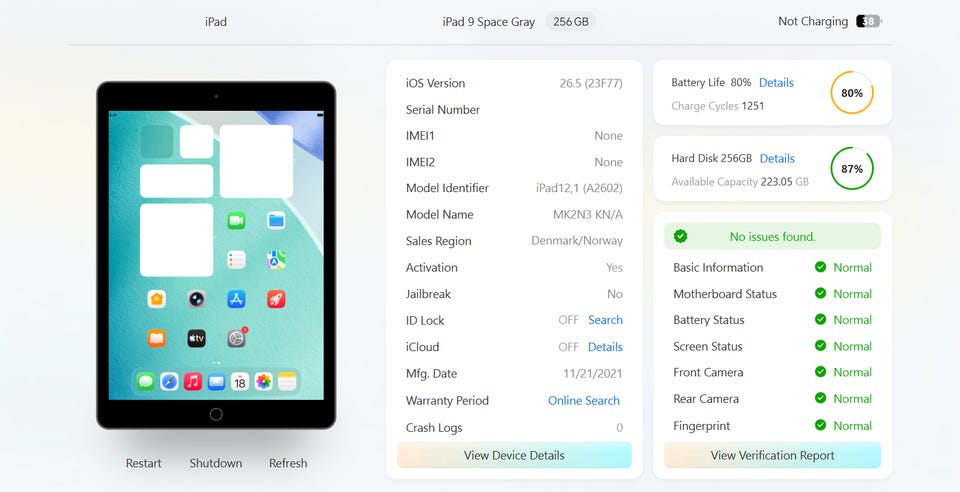Click the Crash Logs count 0
Image resolution: width=960 pixels, height=492 pixels.
click(x=620, y=428)
